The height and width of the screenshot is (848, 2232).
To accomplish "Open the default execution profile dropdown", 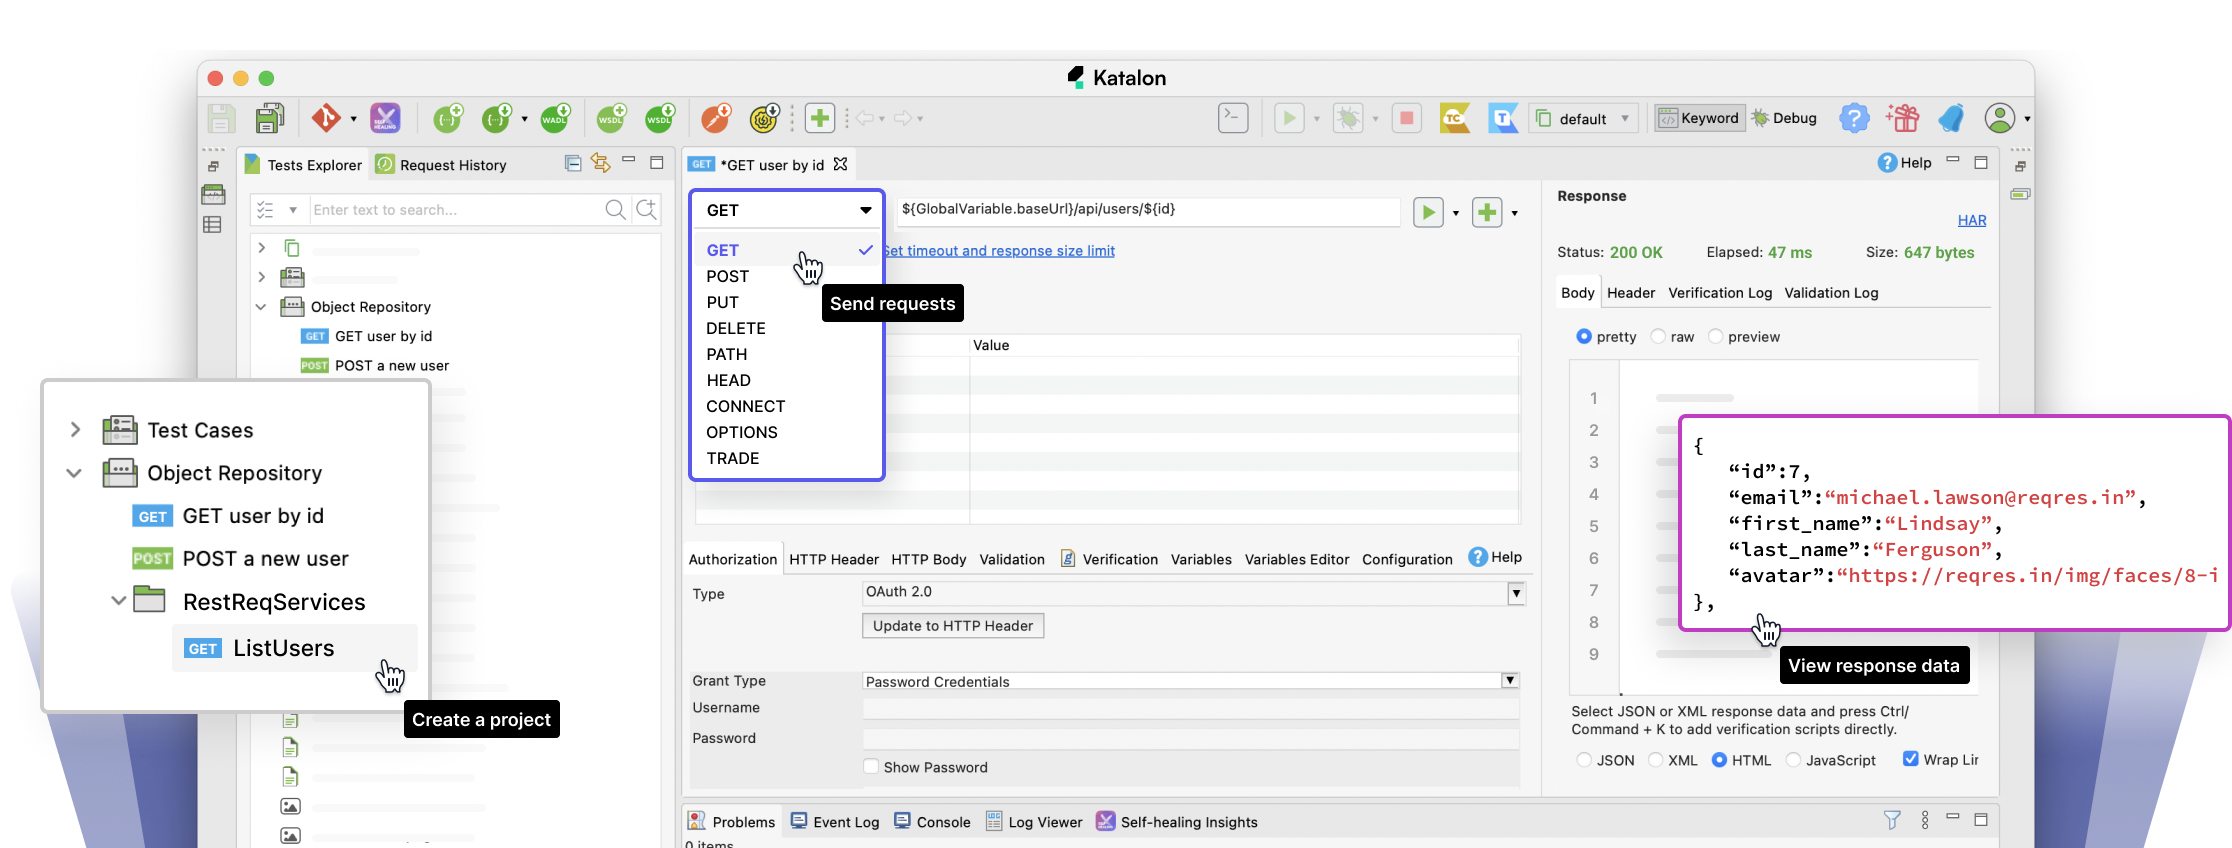I will click(1585, 118).
